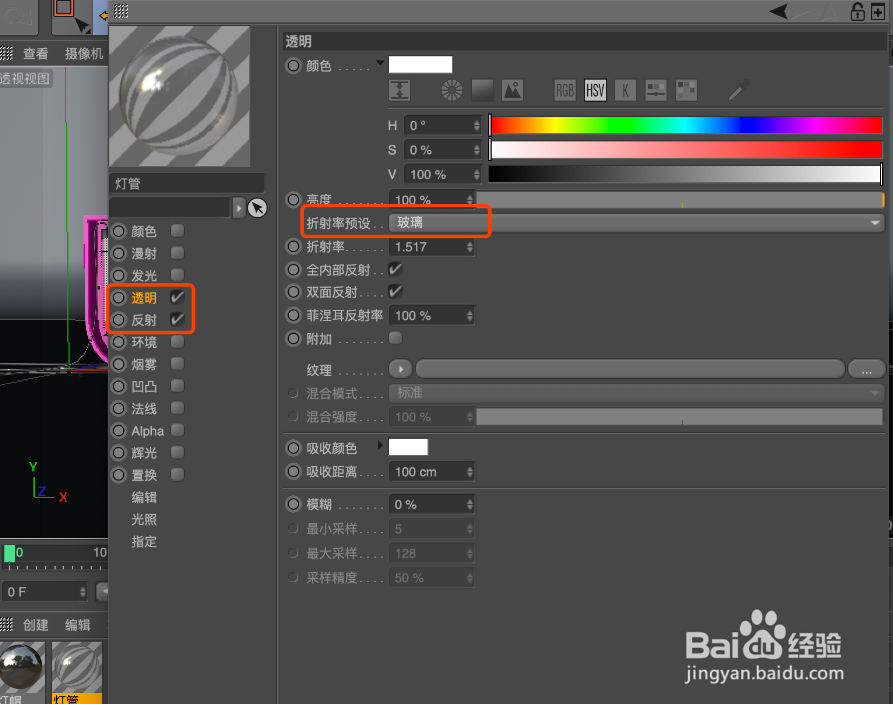
Task: Pick a color with the eyedropper tool
Action: point(738,89)
